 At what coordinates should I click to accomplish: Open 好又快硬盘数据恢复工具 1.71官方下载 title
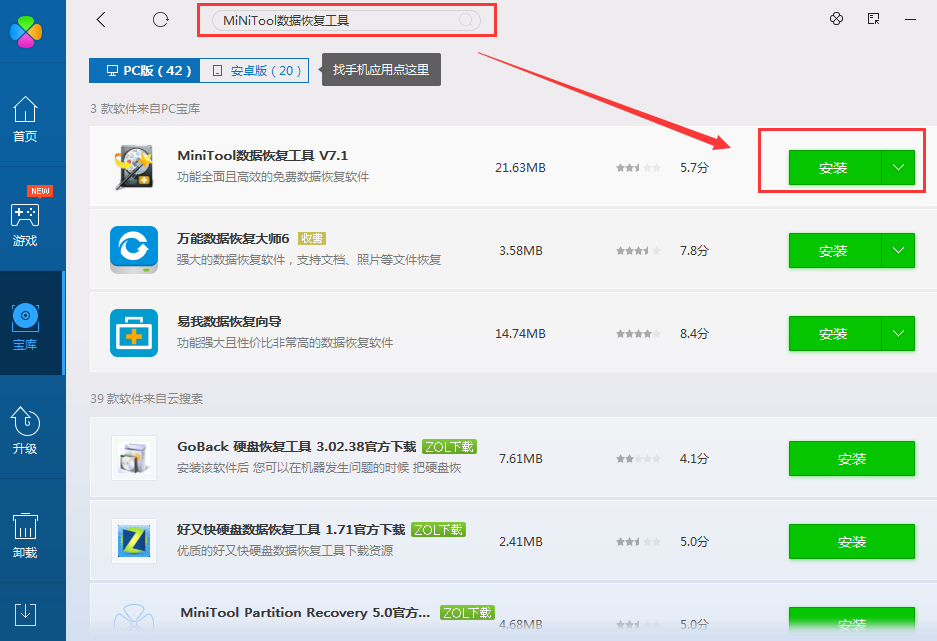[x=291, y=529]
